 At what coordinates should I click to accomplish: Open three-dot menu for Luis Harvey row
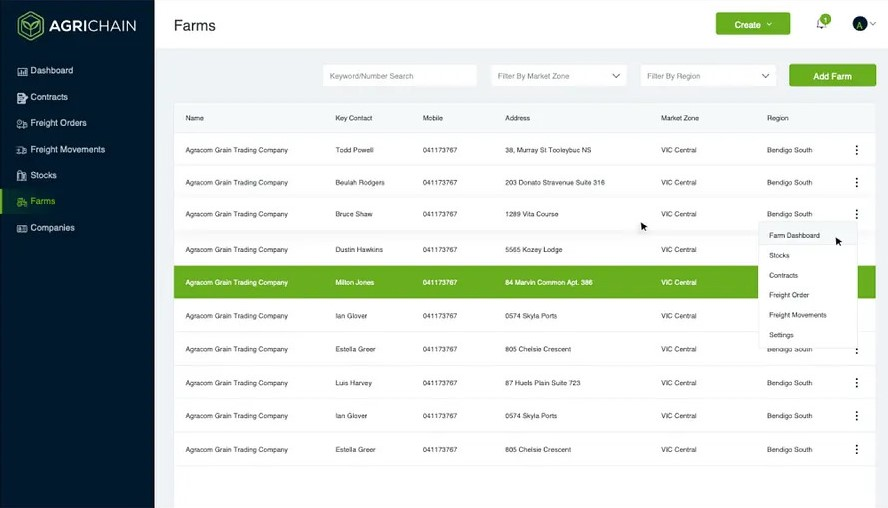(x=856, y=383)
